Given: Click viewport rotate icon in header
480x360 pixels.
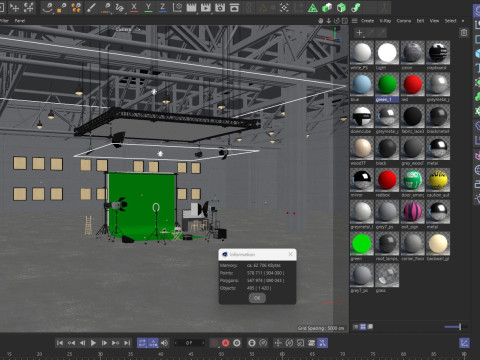Looking at the screenshot, I should pos(337,21).
